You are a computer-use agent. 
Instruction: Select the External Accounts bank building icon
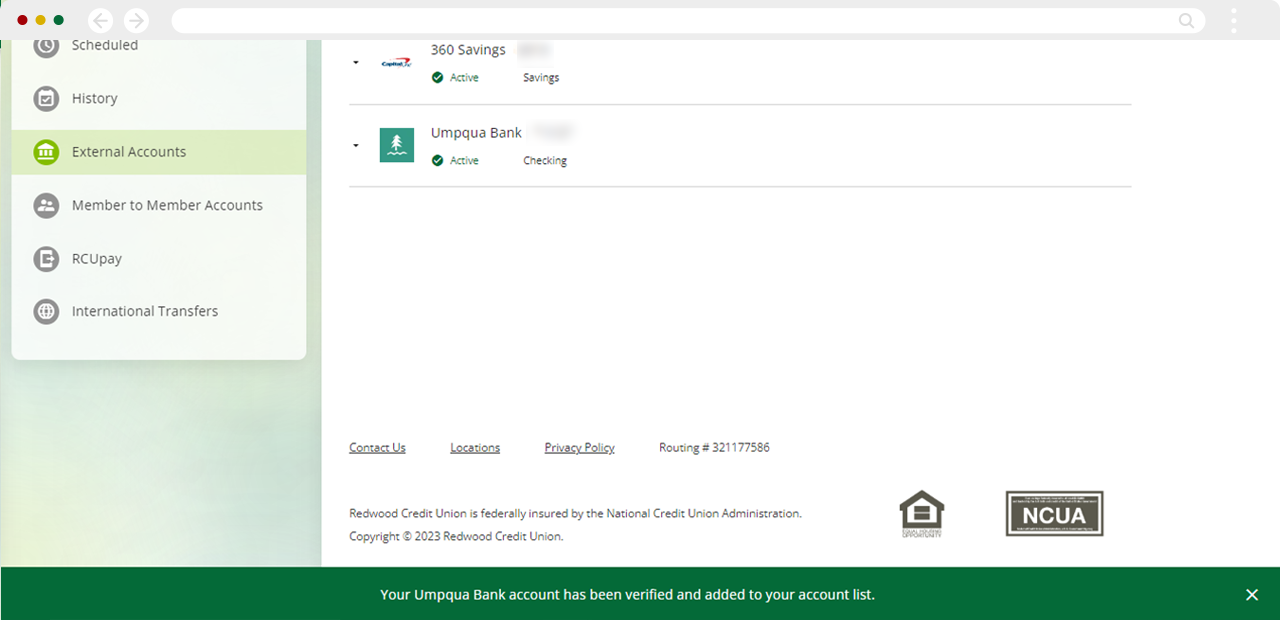46,152
